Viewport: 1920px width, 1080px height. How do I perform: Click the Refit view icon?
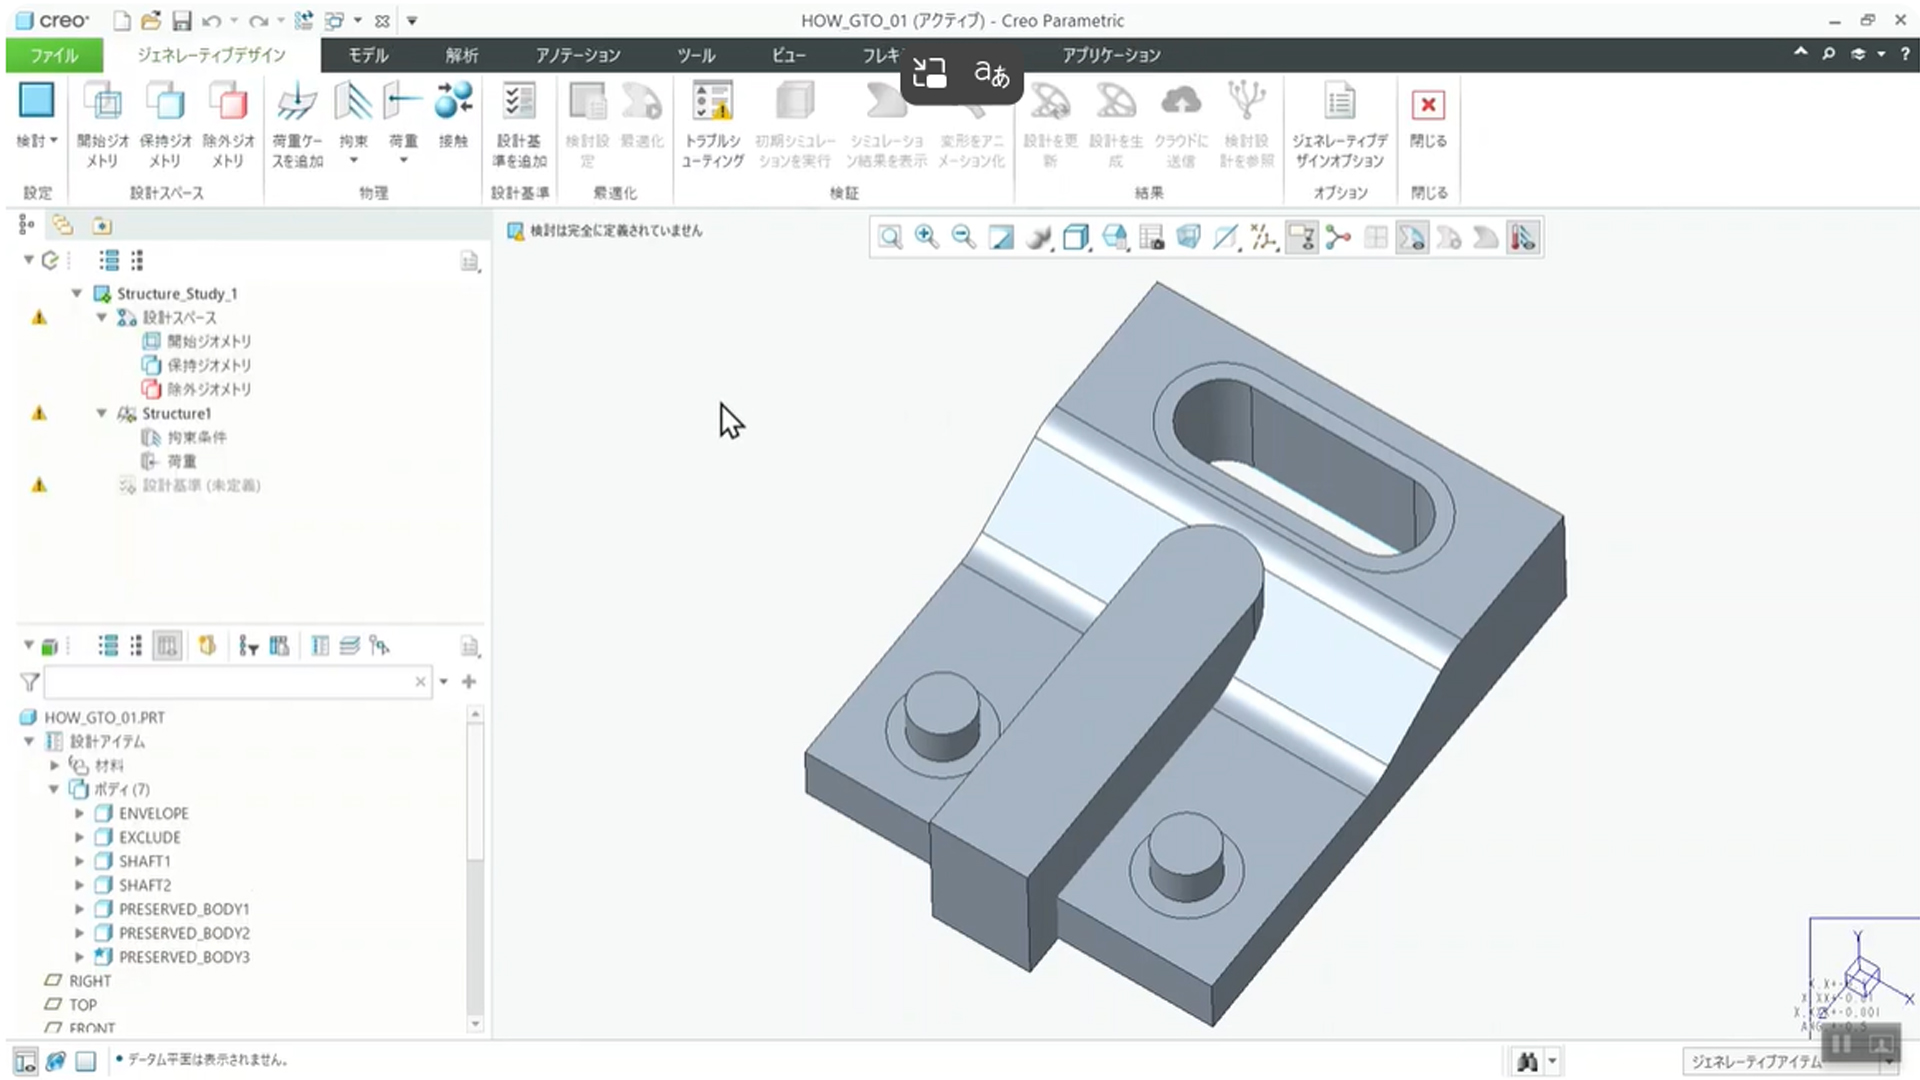(889, 237)
